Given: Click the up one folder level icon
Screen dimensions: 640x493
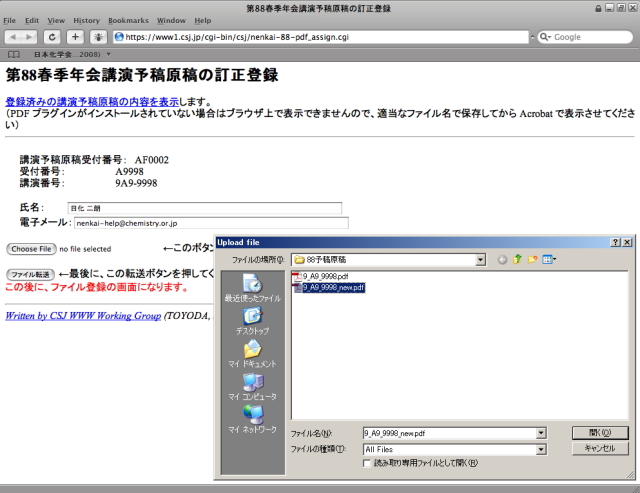Looking at the screenshot, I should click(x=518, y=259).
